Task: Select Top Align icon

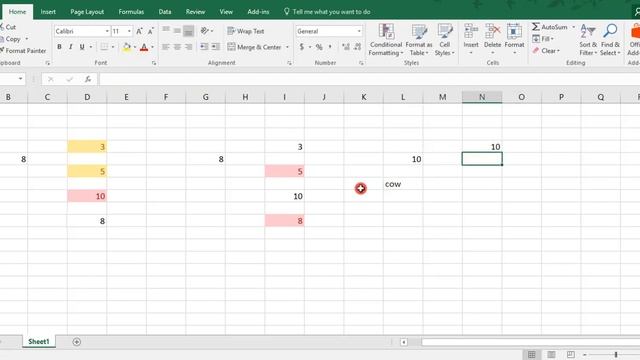Action: coord(166,30)
